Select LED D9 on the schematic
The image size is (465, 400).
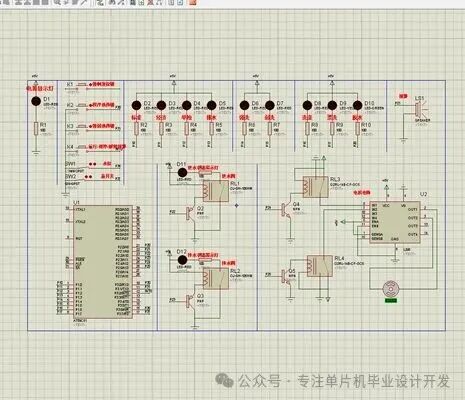point(332,105)
